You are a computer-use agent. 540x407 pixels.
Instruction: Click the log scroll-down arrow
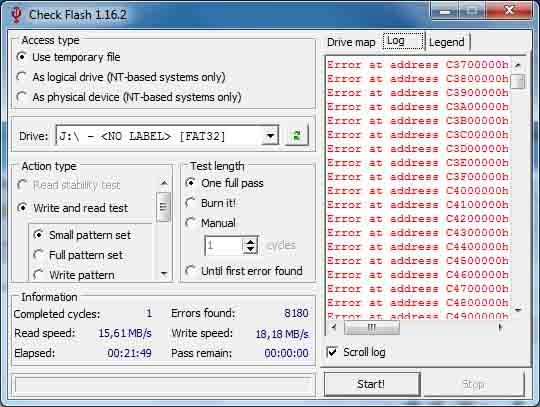coord(518,310)
